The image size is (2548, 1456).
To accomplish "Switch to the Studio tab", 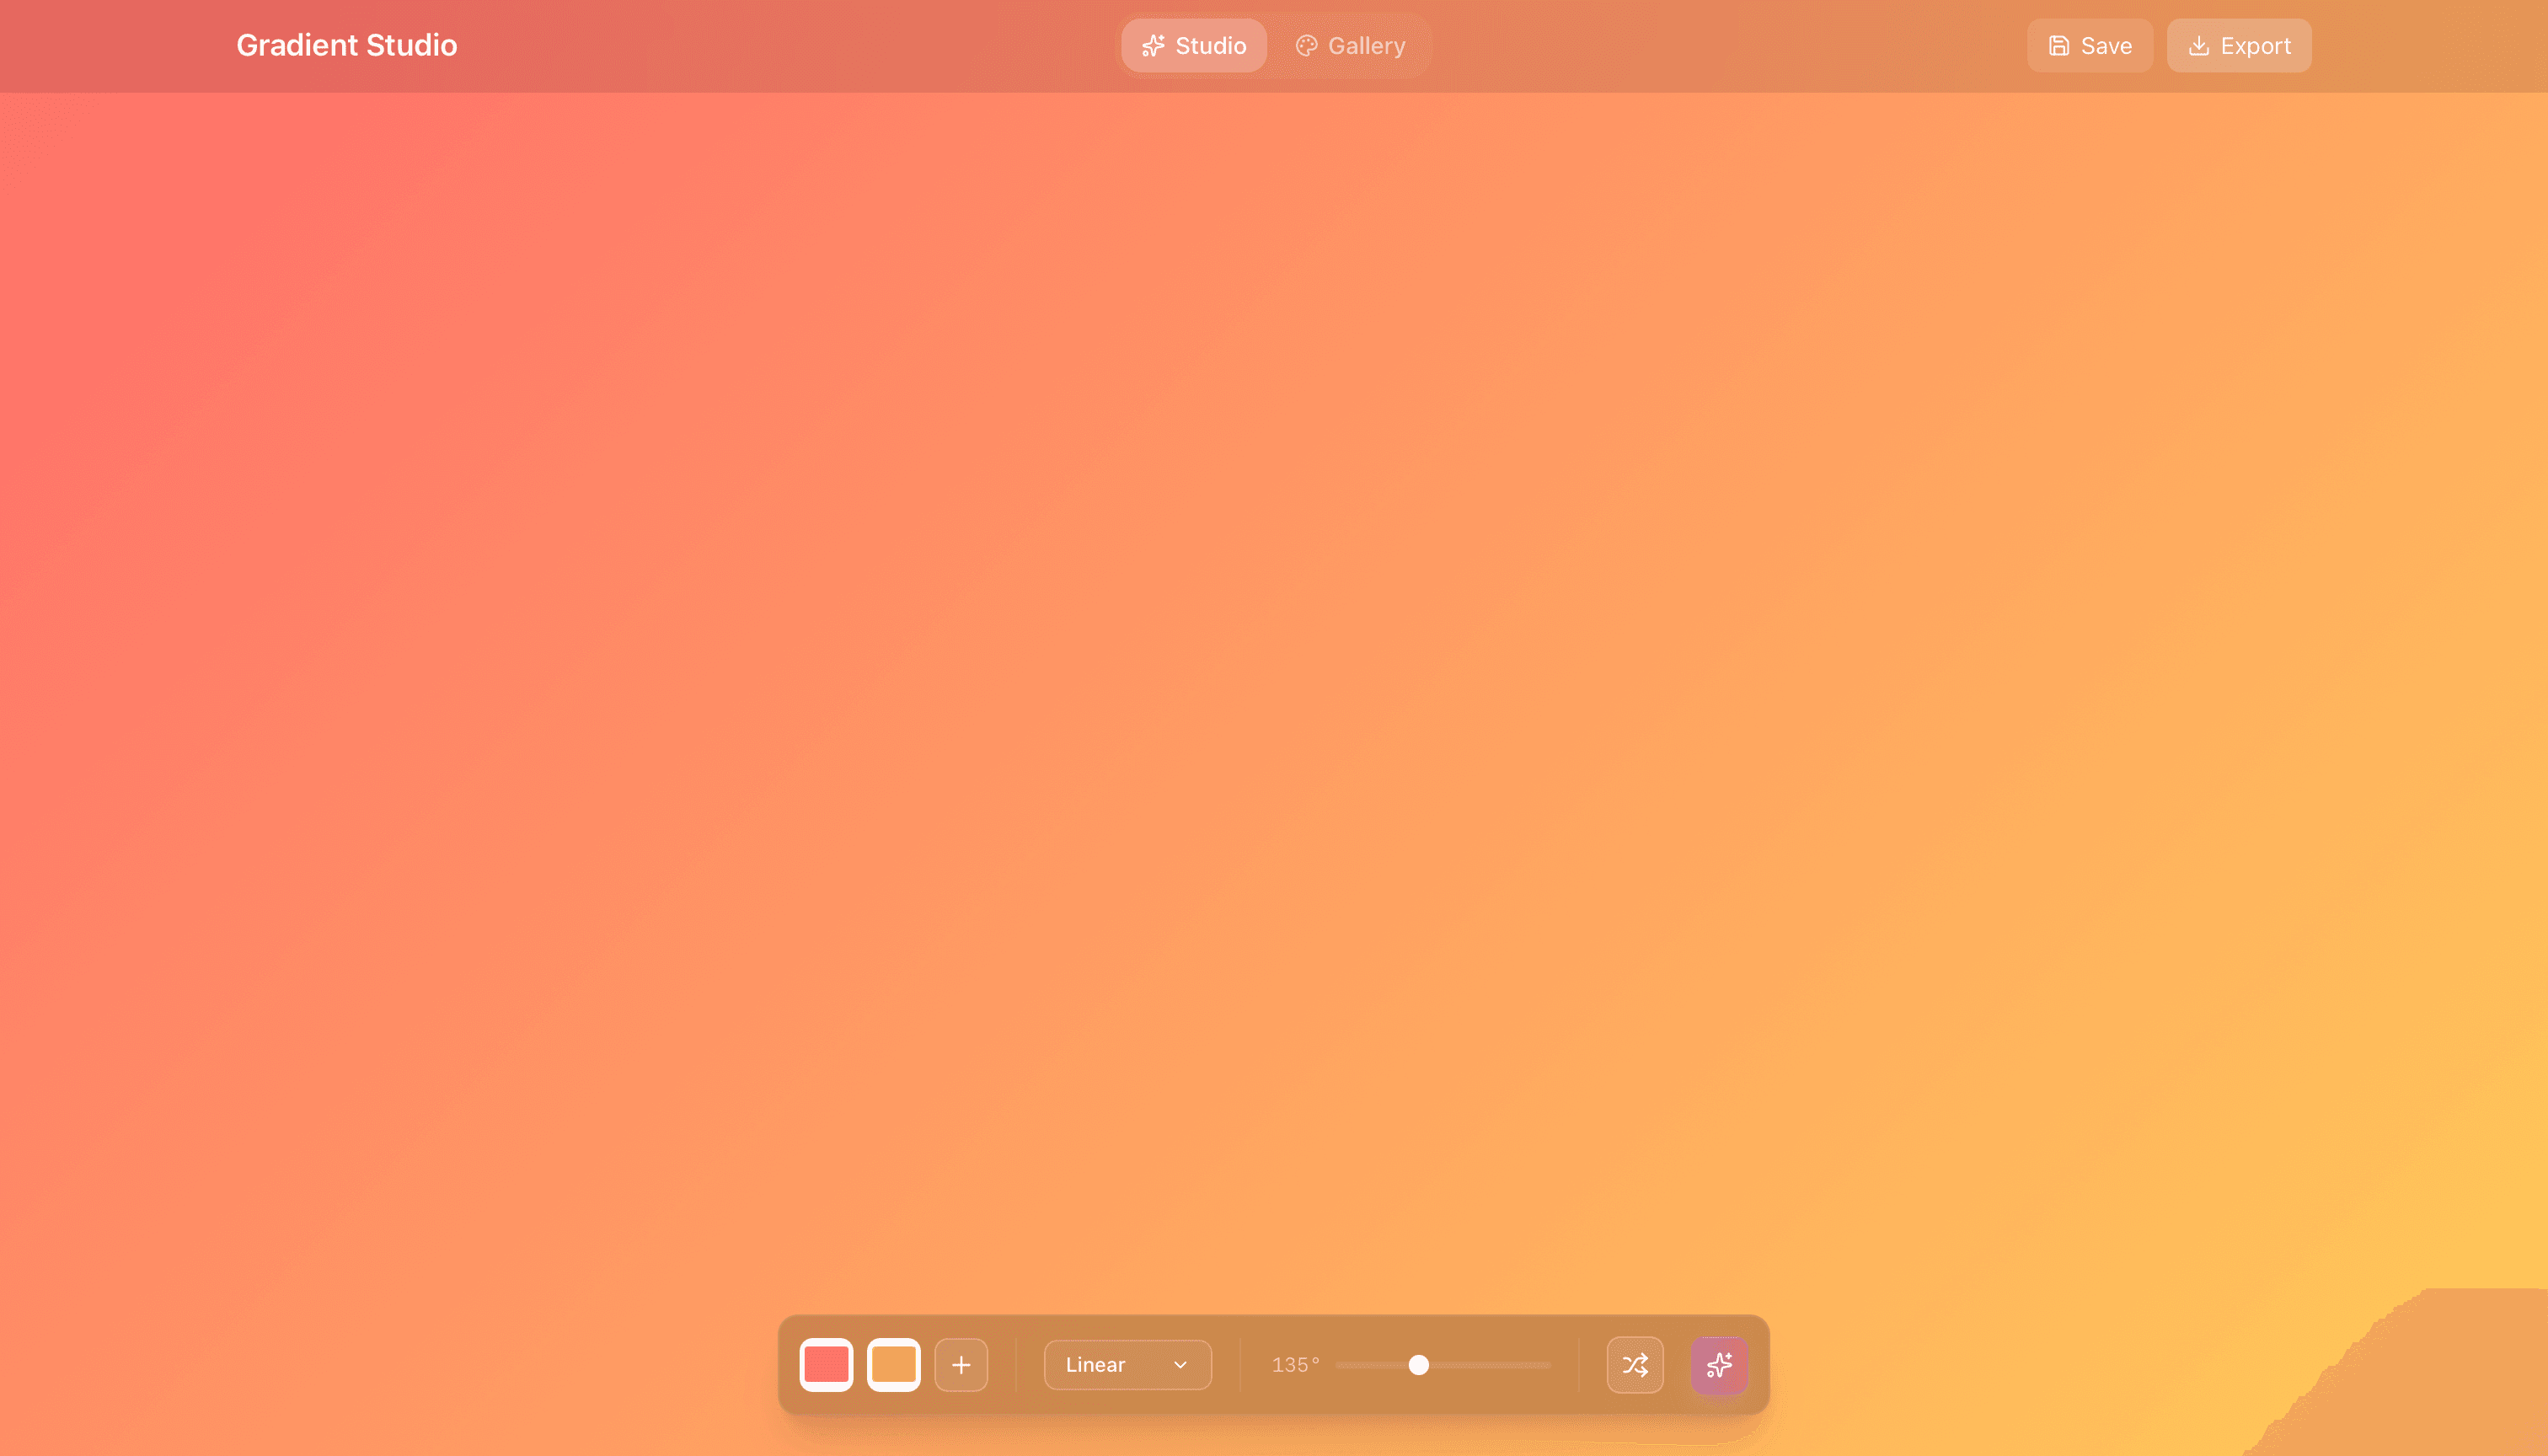I will coord(1193,45).
